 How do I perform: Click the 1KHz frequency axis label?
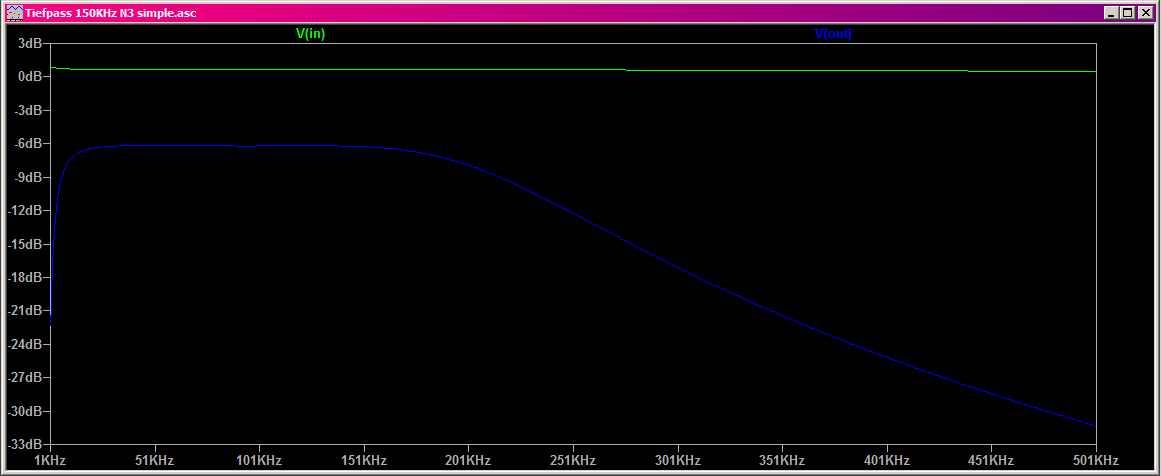(50, 460)
